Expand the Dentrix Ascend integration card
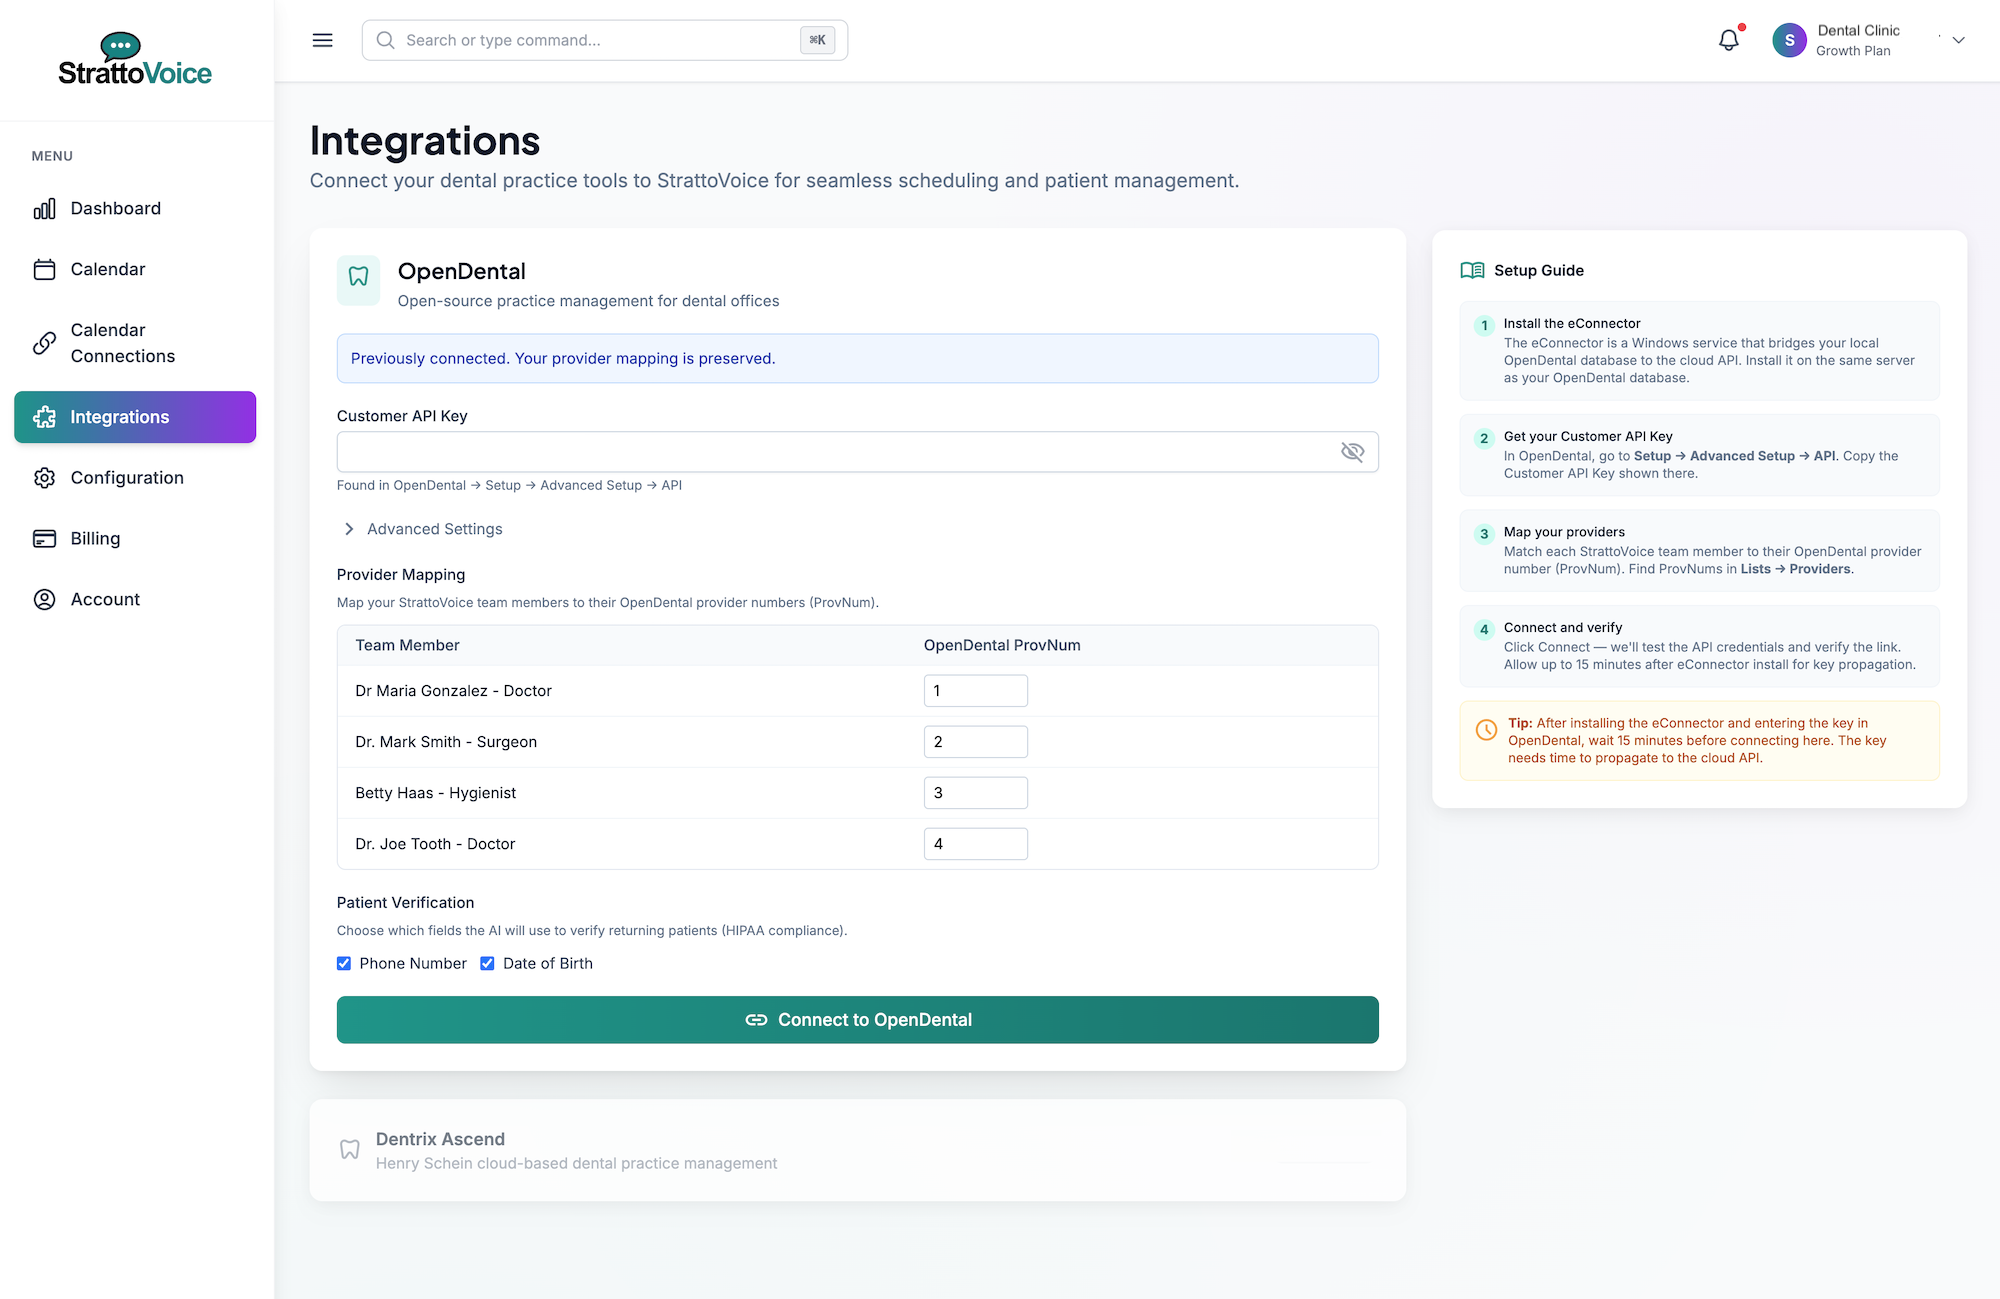Image resolution: width=2000 pixels, height=1299 pixels. (858, 1151)
